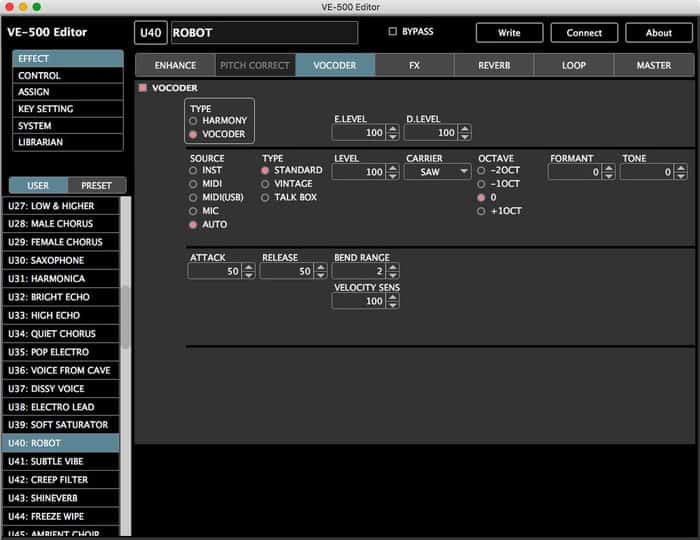Increase vocoder LEVEL with up arrow
700x540 pixels.
(x=392, y=168)
